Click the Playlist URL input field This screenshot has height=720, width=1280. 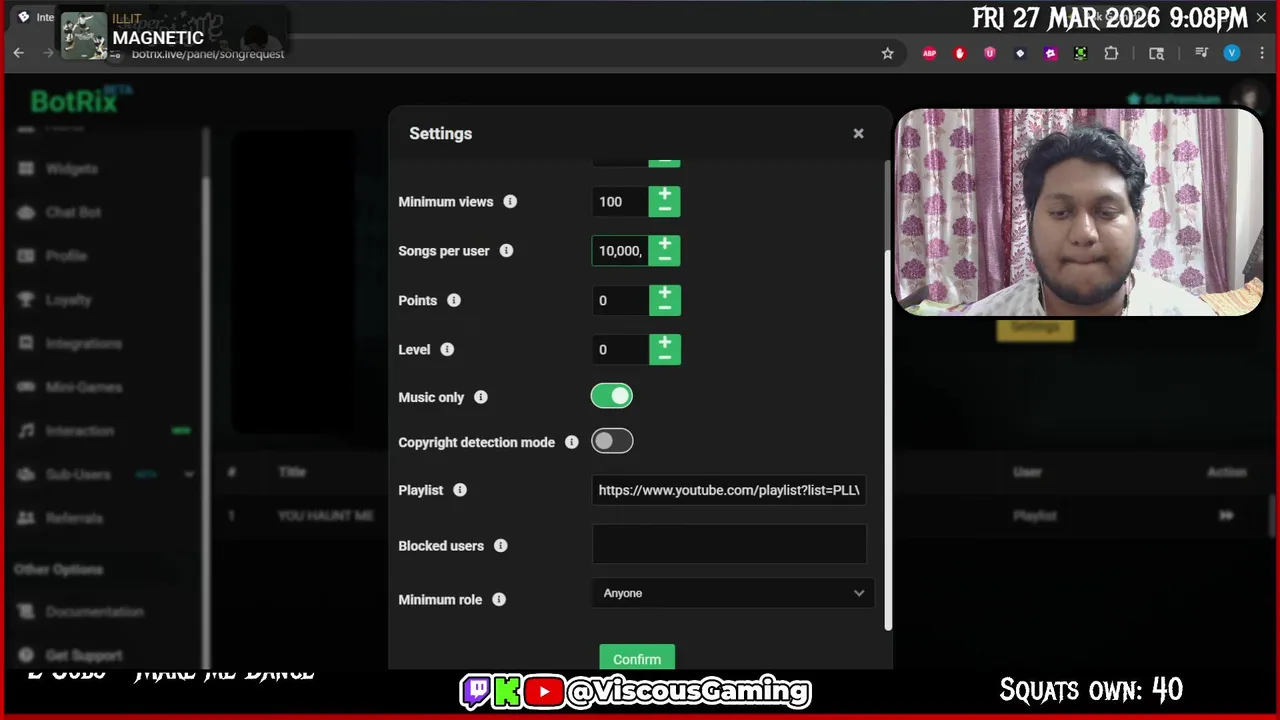[x=729, y=490]
